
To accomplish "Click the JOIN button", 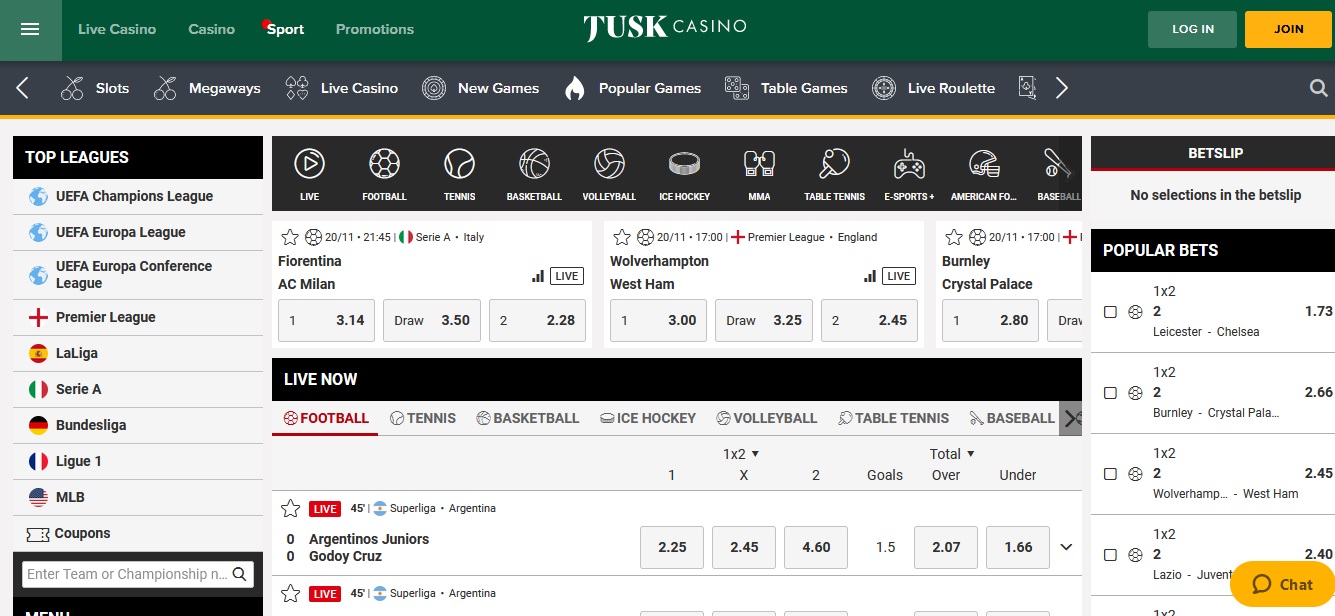I will coord(1289,29).
